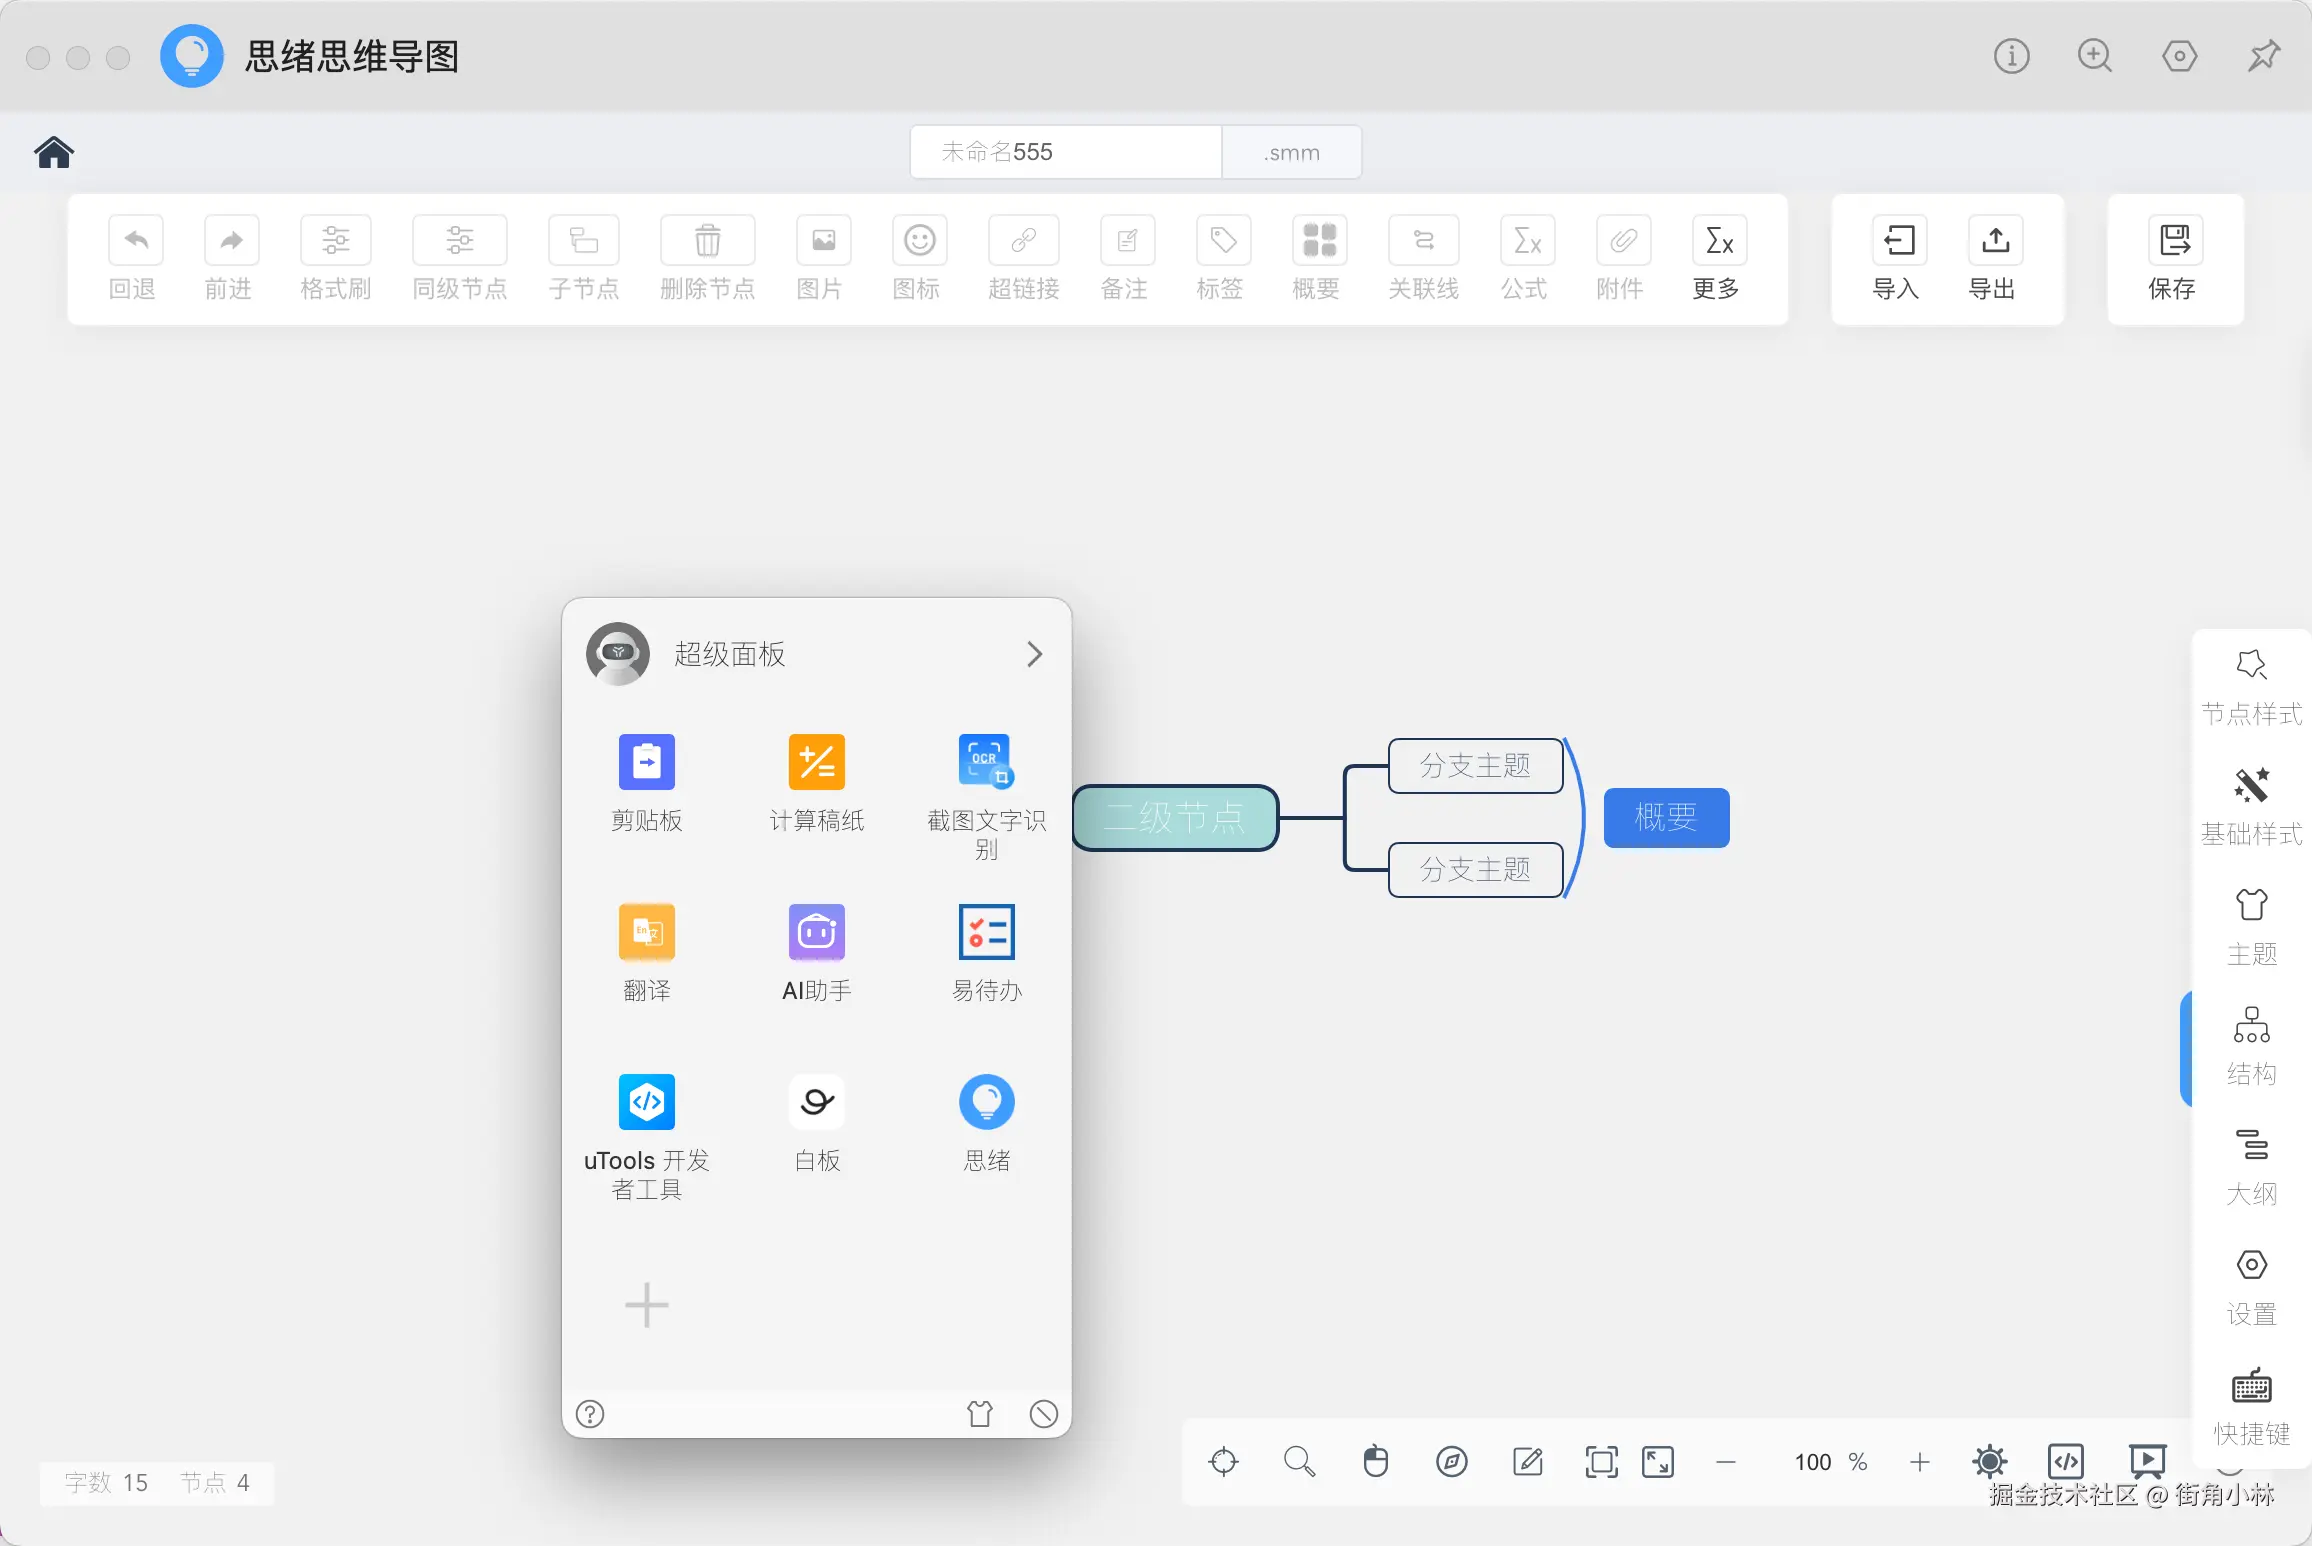The width and height of the screenshot is (2312, 1546).
Task: Click the zoom in plus button
Action: pyautogui.click(x=1919, y=1462)
